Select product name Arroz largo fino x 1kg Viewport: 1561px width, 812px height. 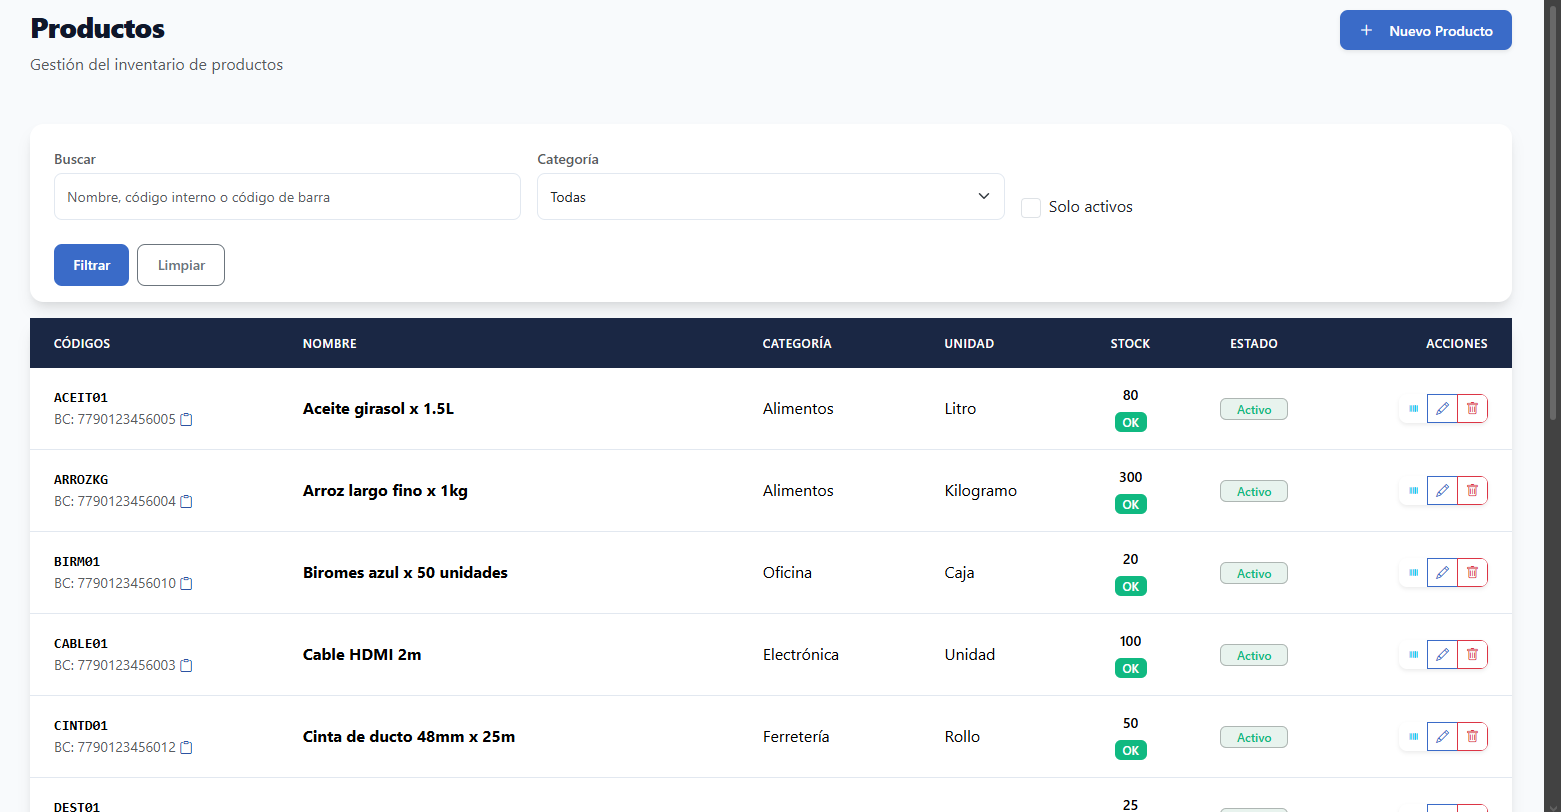click(x=385, y=491)
